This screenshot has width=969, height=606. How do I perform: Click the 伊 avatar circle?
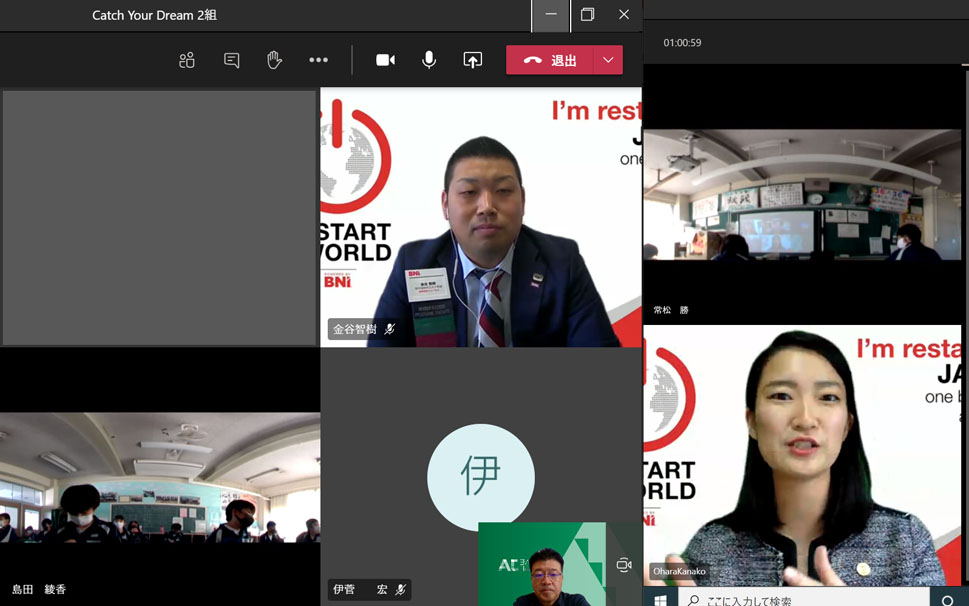click(x=480, y=477)
